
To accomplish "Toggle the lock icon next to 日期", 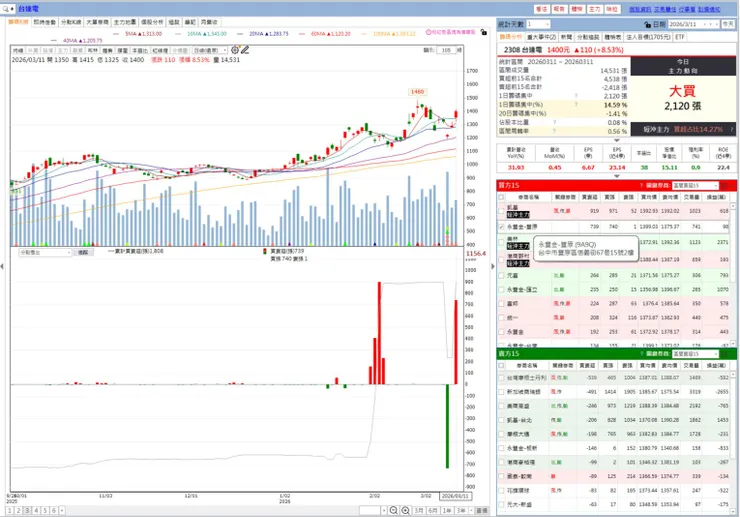I will [648, 24].
